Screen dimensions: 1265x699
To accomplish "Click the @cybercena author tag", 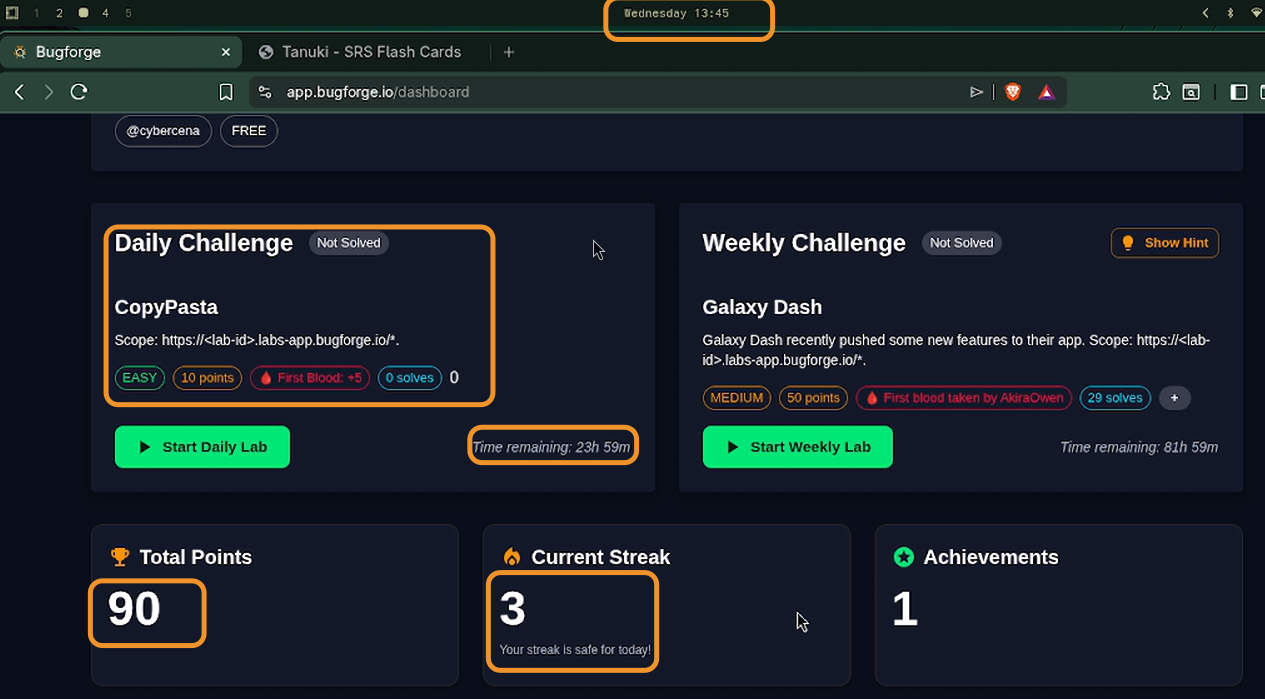I will (x=163, y=131).
